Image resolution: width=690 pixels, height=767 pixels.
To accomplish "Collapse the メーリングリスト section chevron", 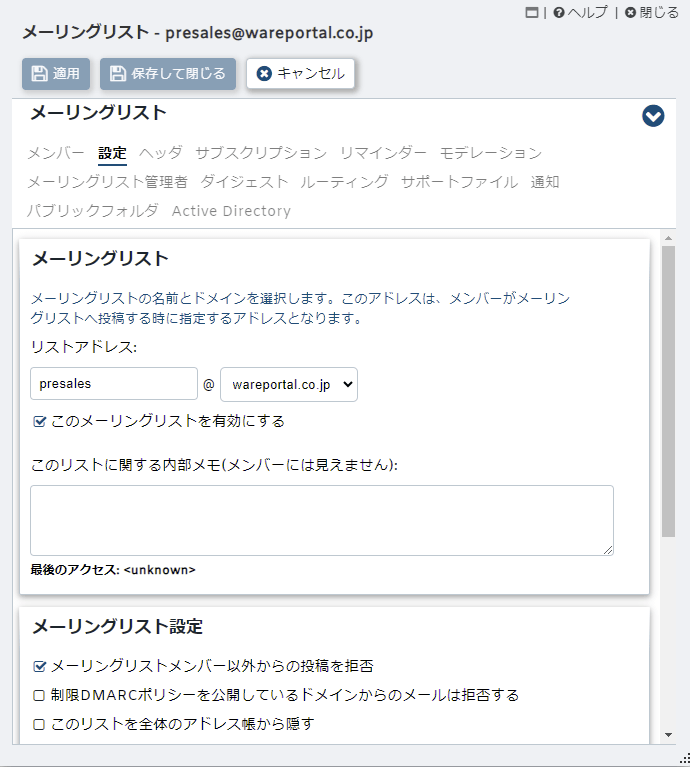I will coord(653,116).
